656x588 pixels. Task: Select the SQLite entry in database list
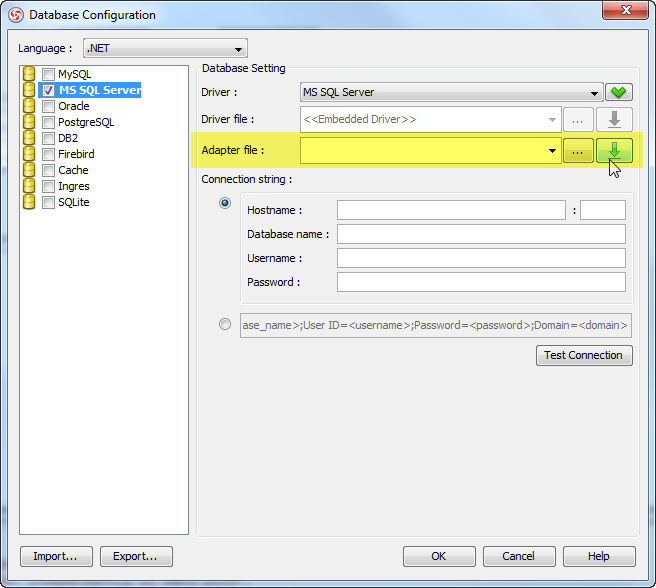[x=74, y=202]
